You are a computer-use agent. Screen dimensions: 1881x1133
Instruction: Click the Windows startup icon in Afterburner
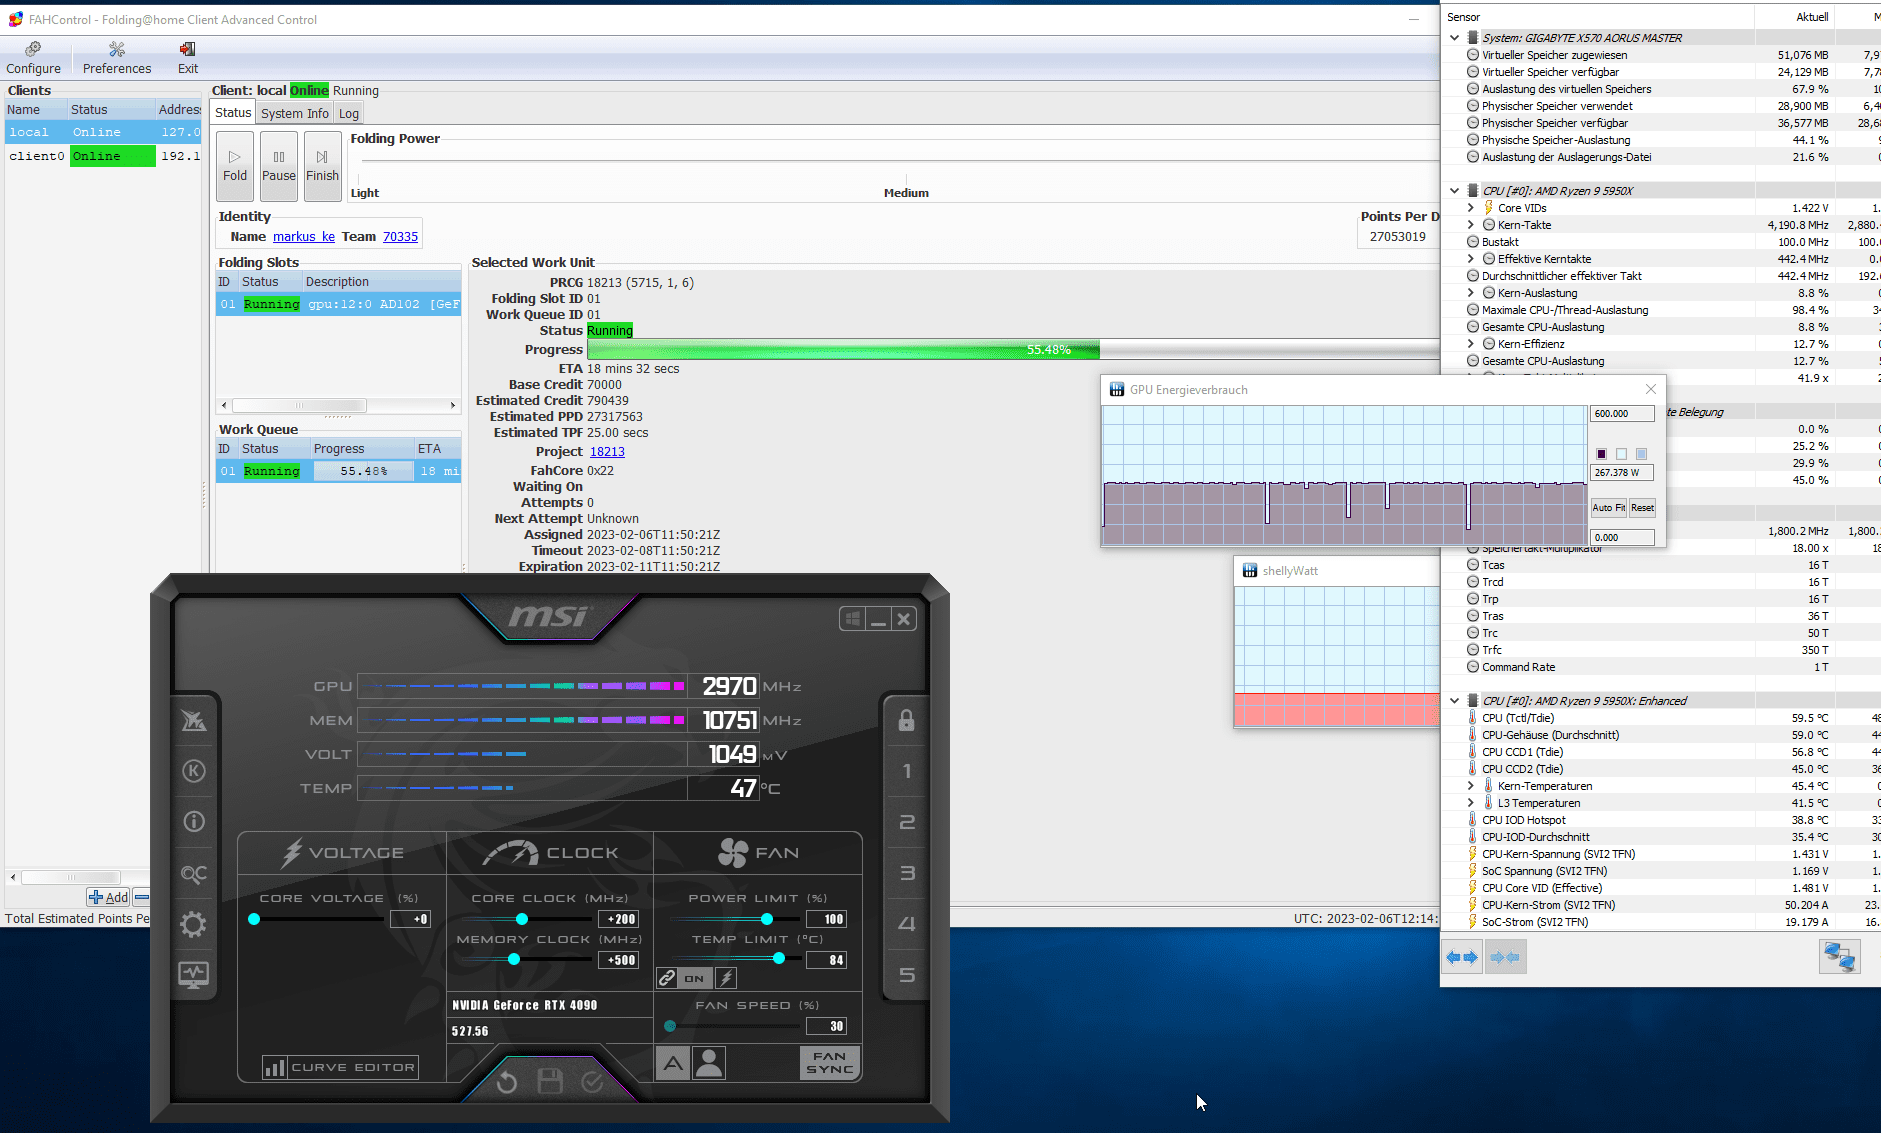pyautogui.click(x=853, y=619)
